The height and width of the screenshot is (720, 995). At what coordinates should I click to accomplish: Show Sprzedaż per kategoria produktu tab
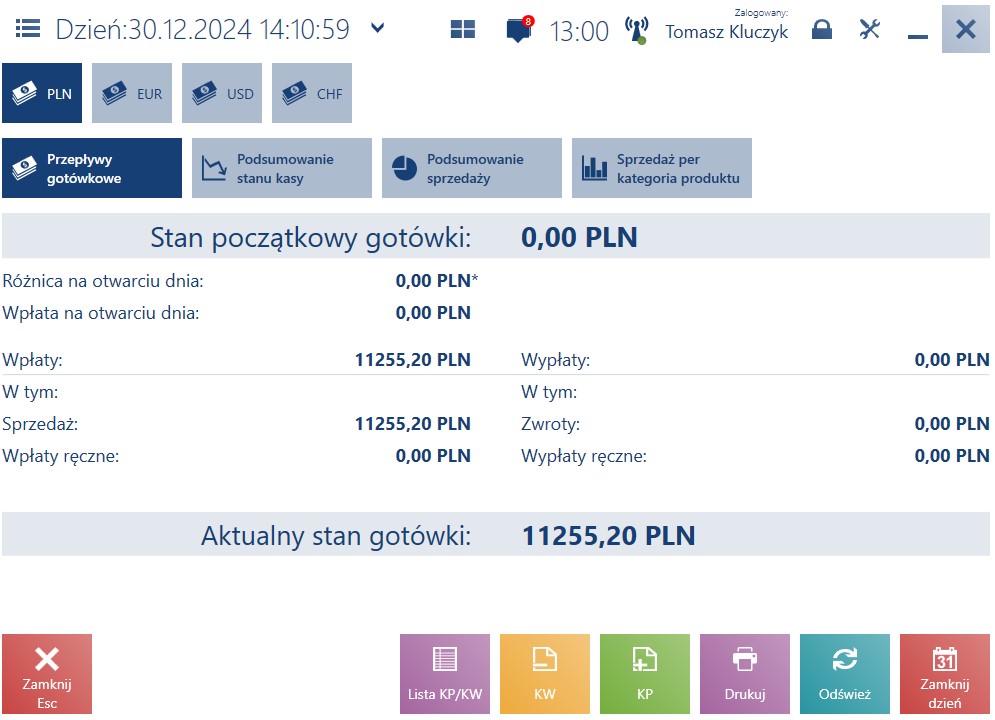(x=662, y=168)
